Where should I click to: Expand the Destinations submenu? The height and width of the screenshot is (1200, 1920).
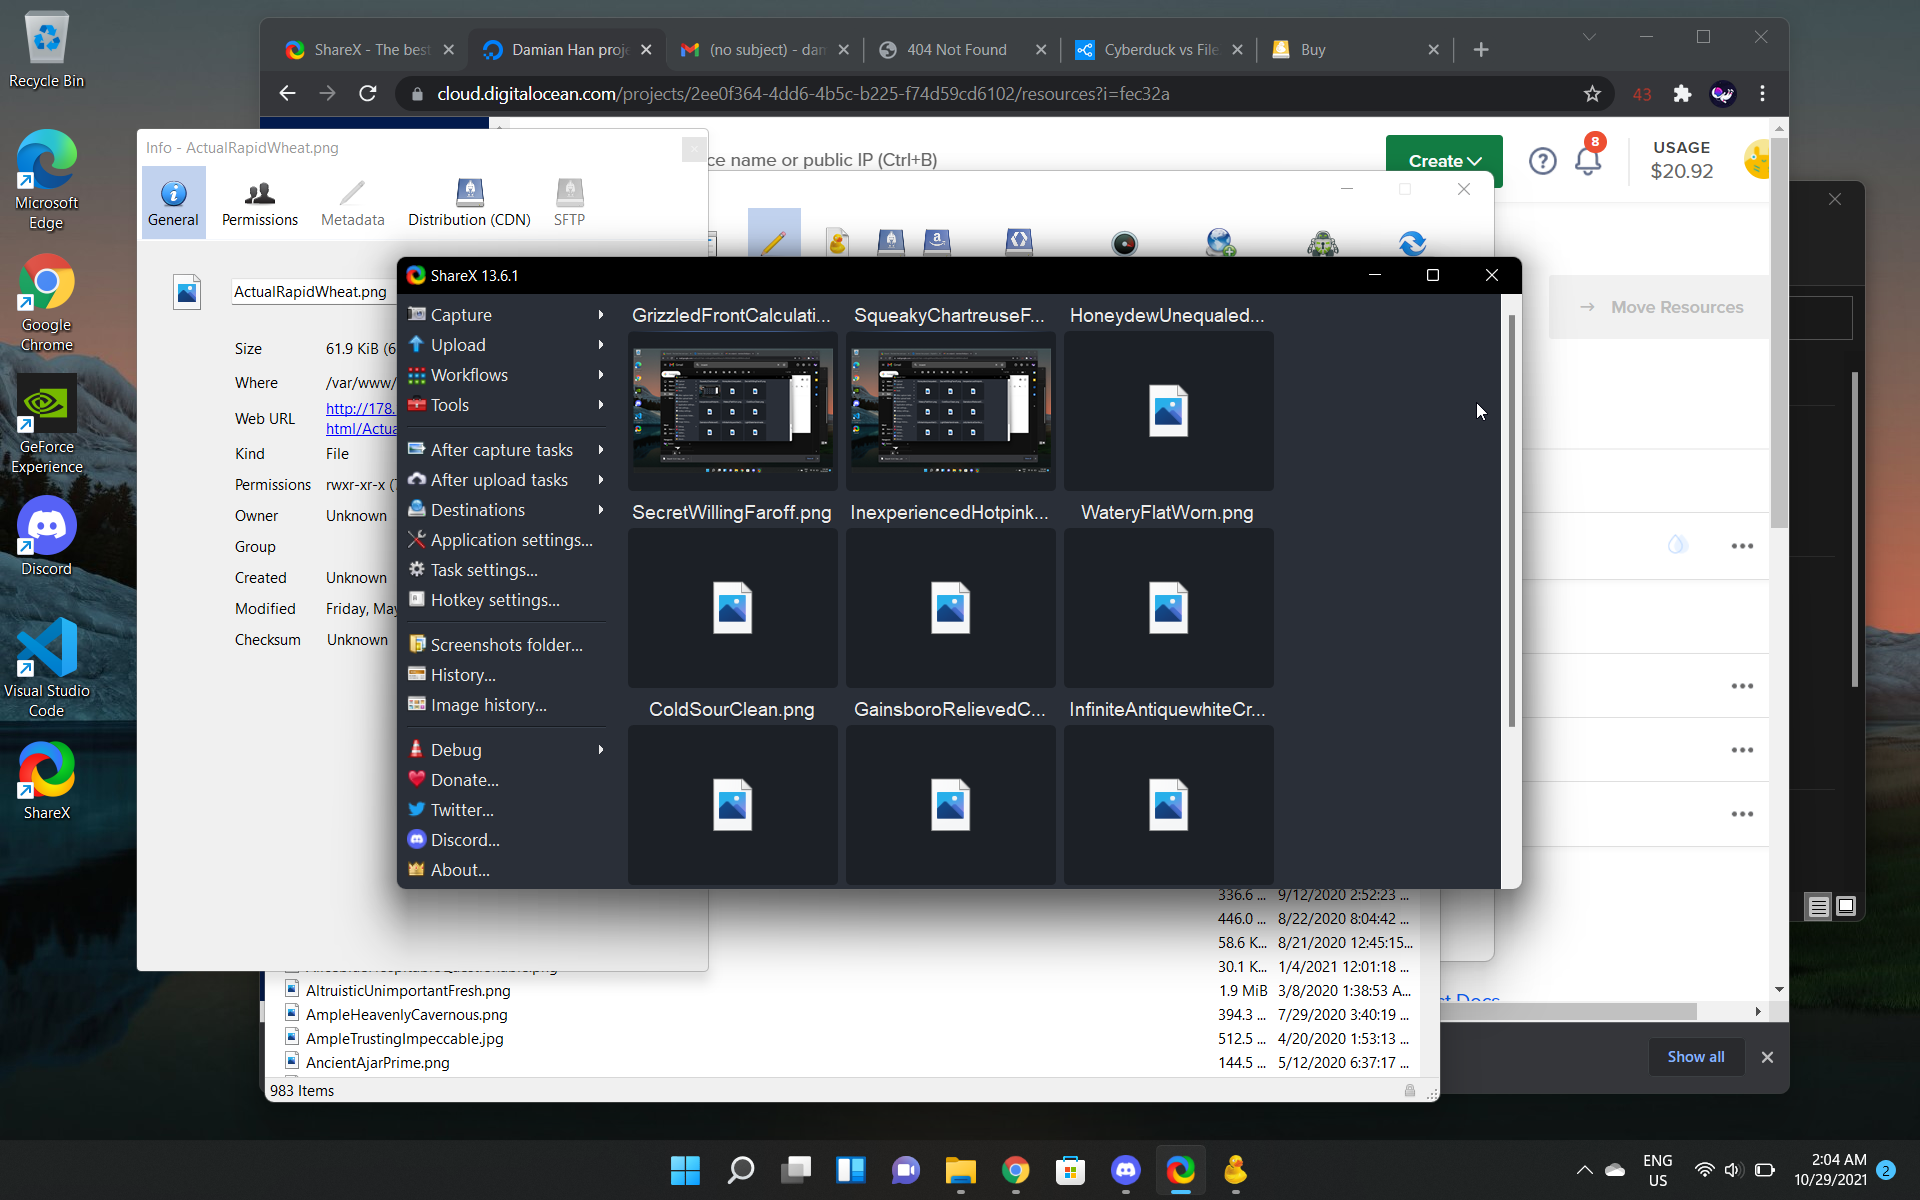pos(477,510)
